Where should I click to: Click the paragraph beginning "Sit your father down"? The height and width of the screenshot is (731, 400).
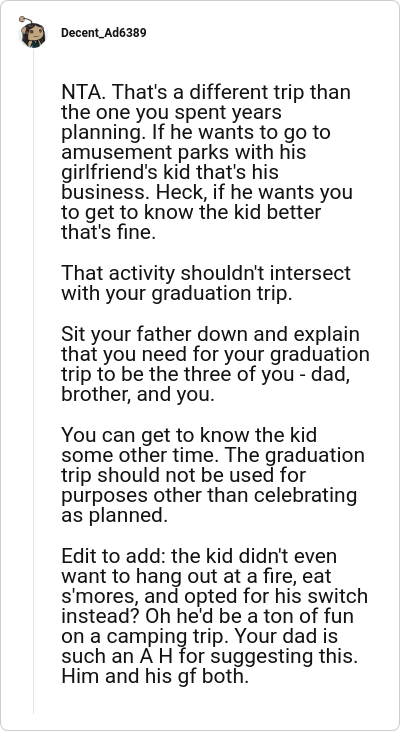click(215, 364)
